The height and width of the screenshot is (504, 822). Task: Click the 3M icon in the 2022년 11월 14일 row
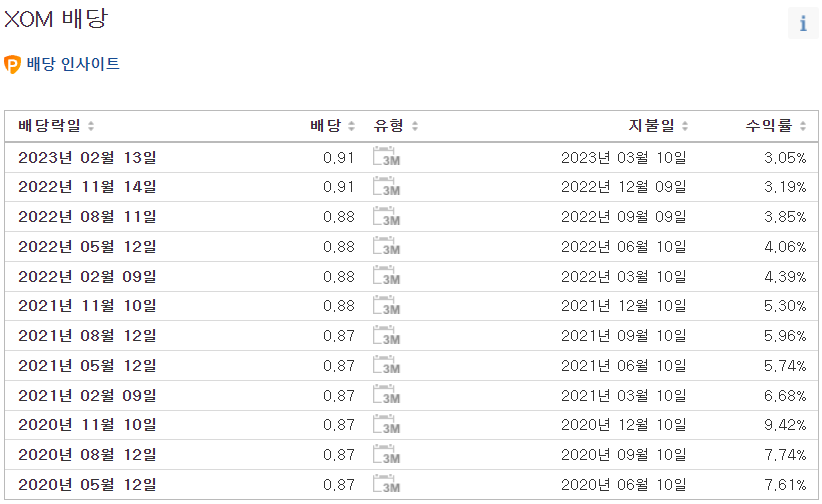pos(386,187)
